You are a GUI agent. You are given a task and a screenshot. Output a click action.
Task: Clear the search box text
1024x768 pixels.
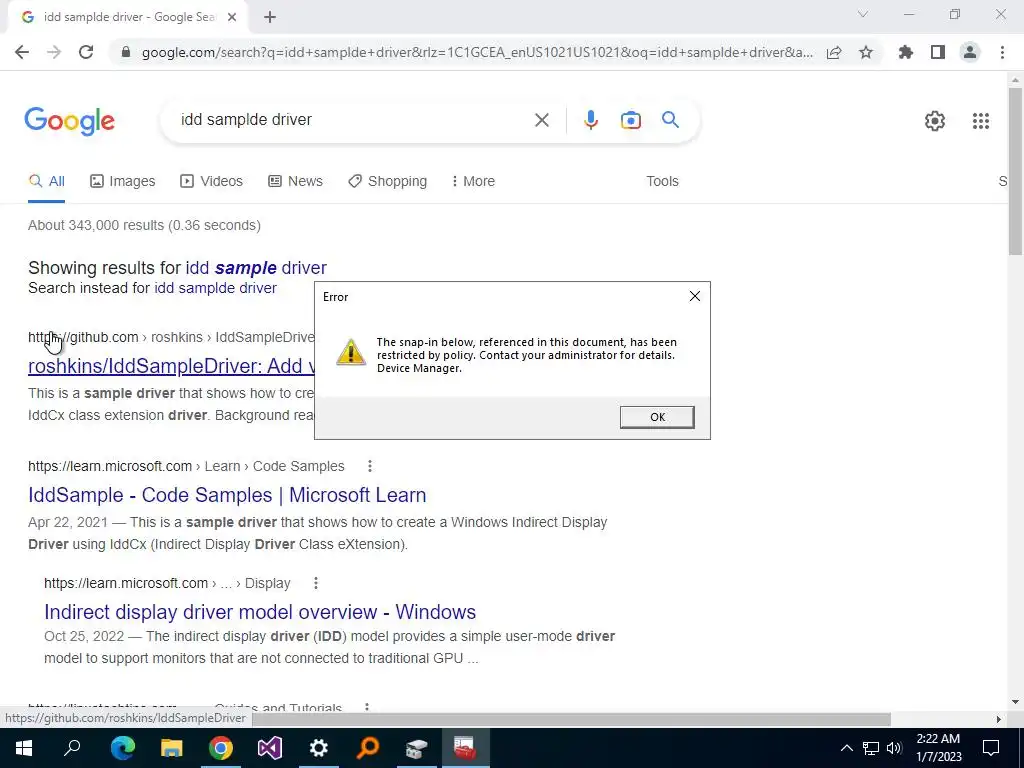(541, 120)
